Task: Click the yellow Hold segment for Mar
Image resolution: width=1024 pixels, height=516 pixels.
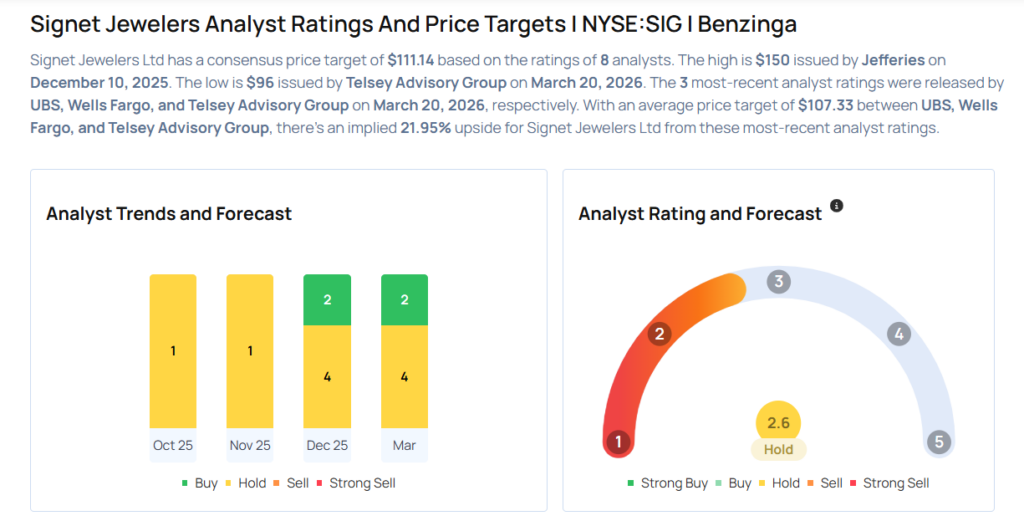Action: coord(404,377)
